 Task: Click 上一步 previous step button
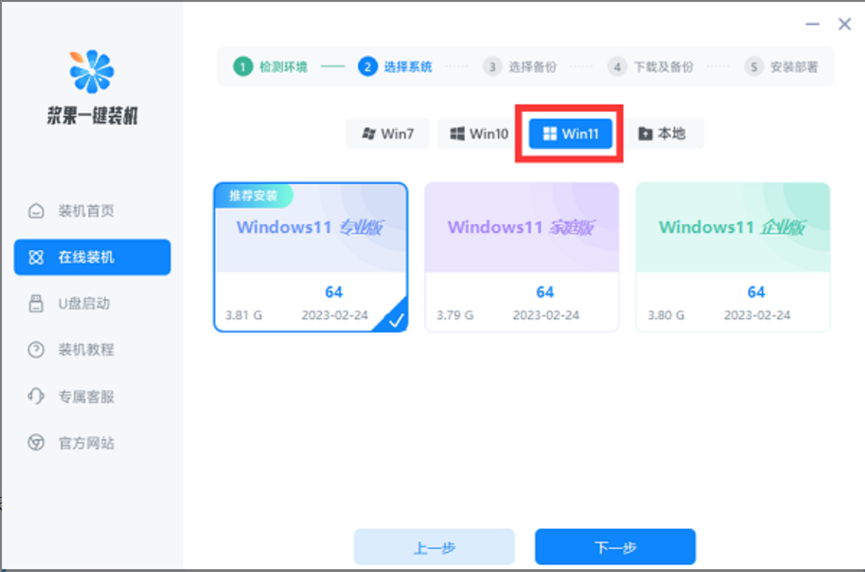click(434, 547)
